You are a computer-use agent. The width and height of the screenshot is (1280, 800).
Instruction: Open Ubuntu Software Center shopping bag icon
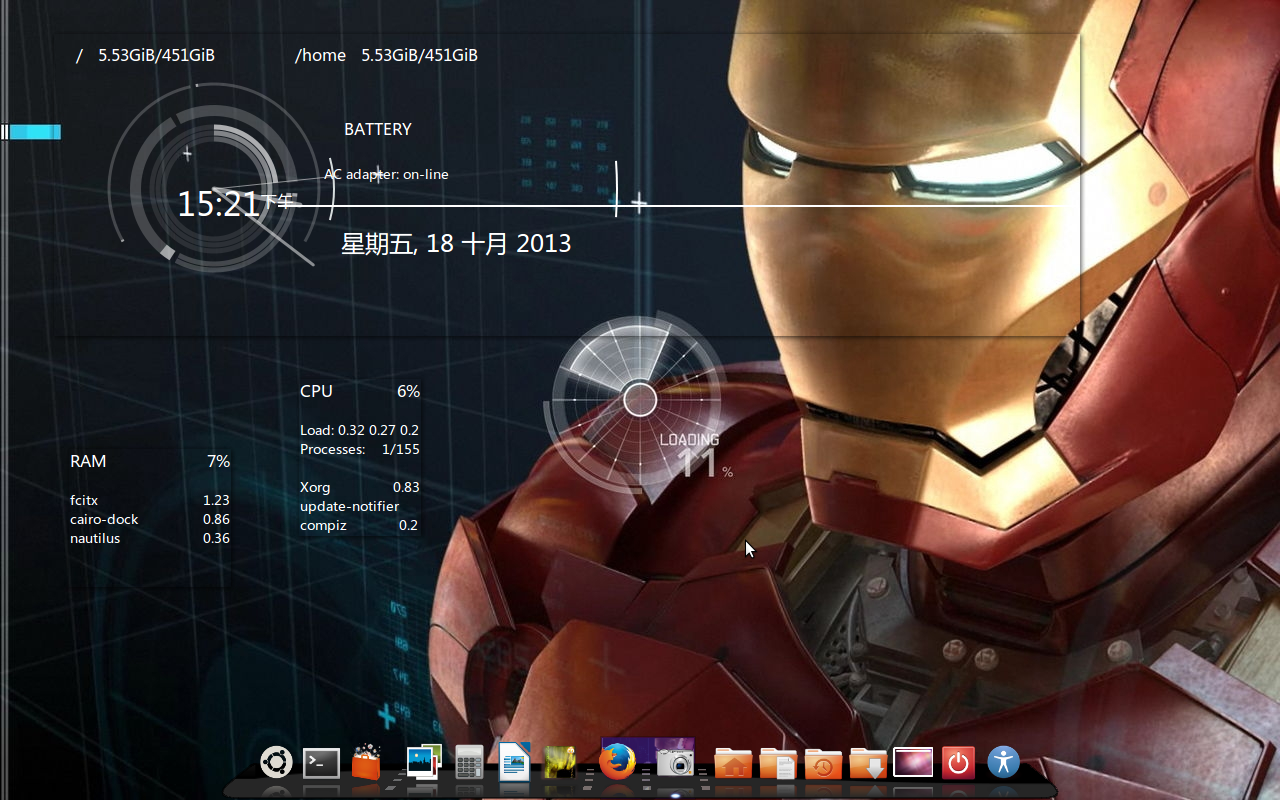(366, 762)
